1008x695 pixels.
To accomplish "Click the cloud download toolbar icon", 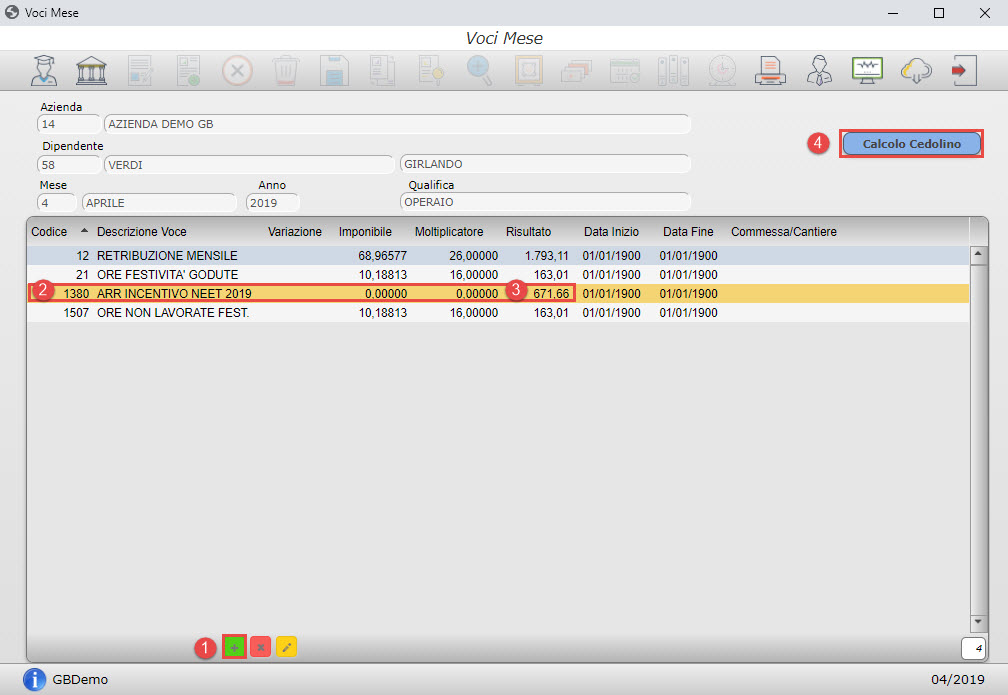I will [x=916, y=70].
